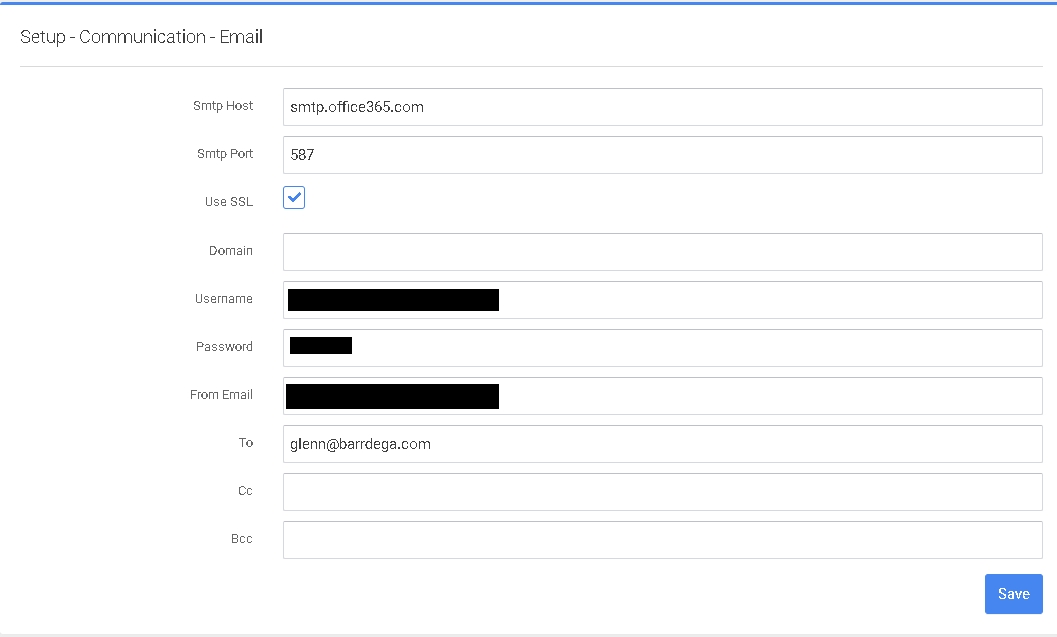Click the "Smtp Port" label text
1057x637 pixels.
(x=225, y=154)
